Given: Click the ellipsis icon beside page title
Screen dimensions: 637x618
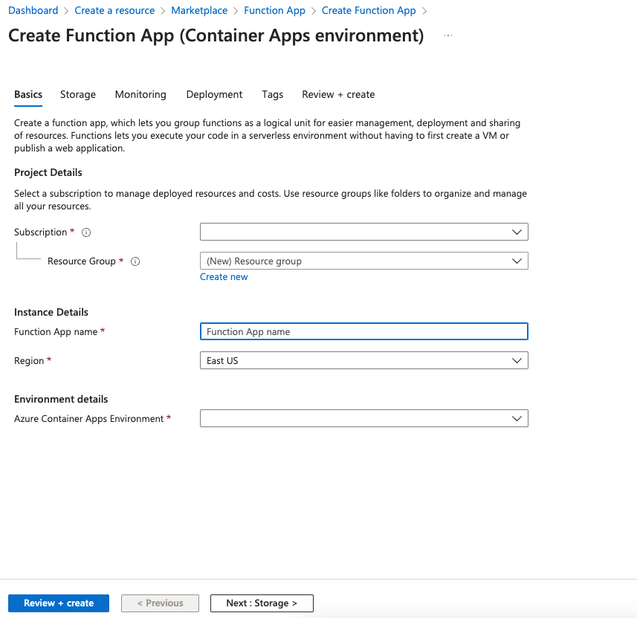Looking at the screenshot, I should [448, 36].
